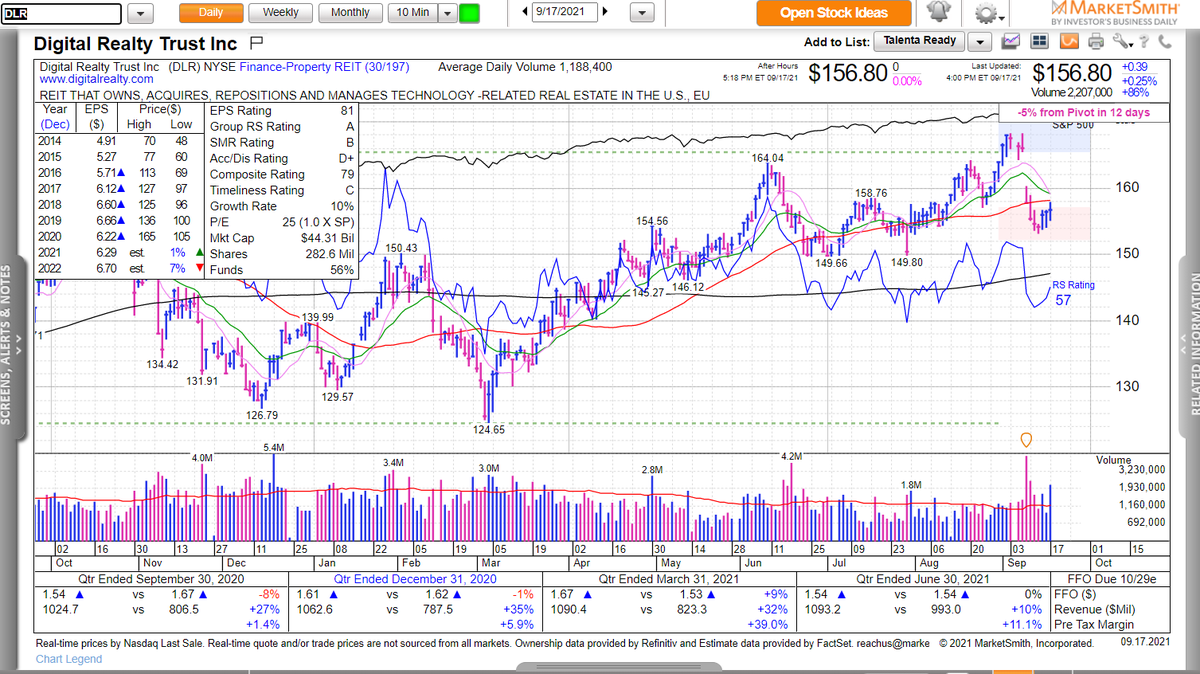
Task: Go to previous date with the left arrow
Action: (524, 12)
